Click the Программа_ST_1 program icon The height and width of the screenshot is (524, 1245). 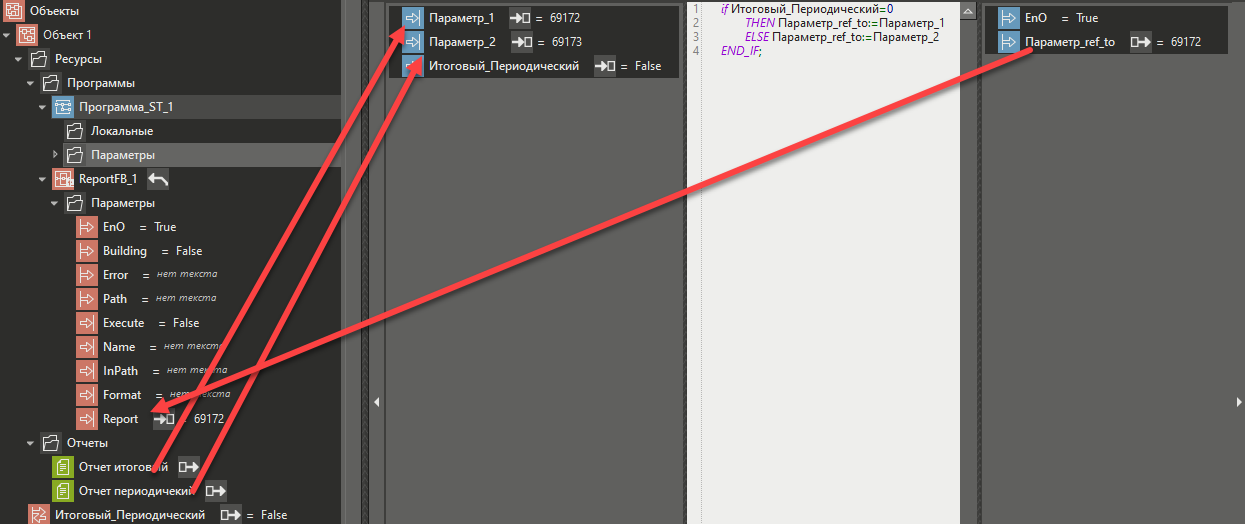coord(63,107)
